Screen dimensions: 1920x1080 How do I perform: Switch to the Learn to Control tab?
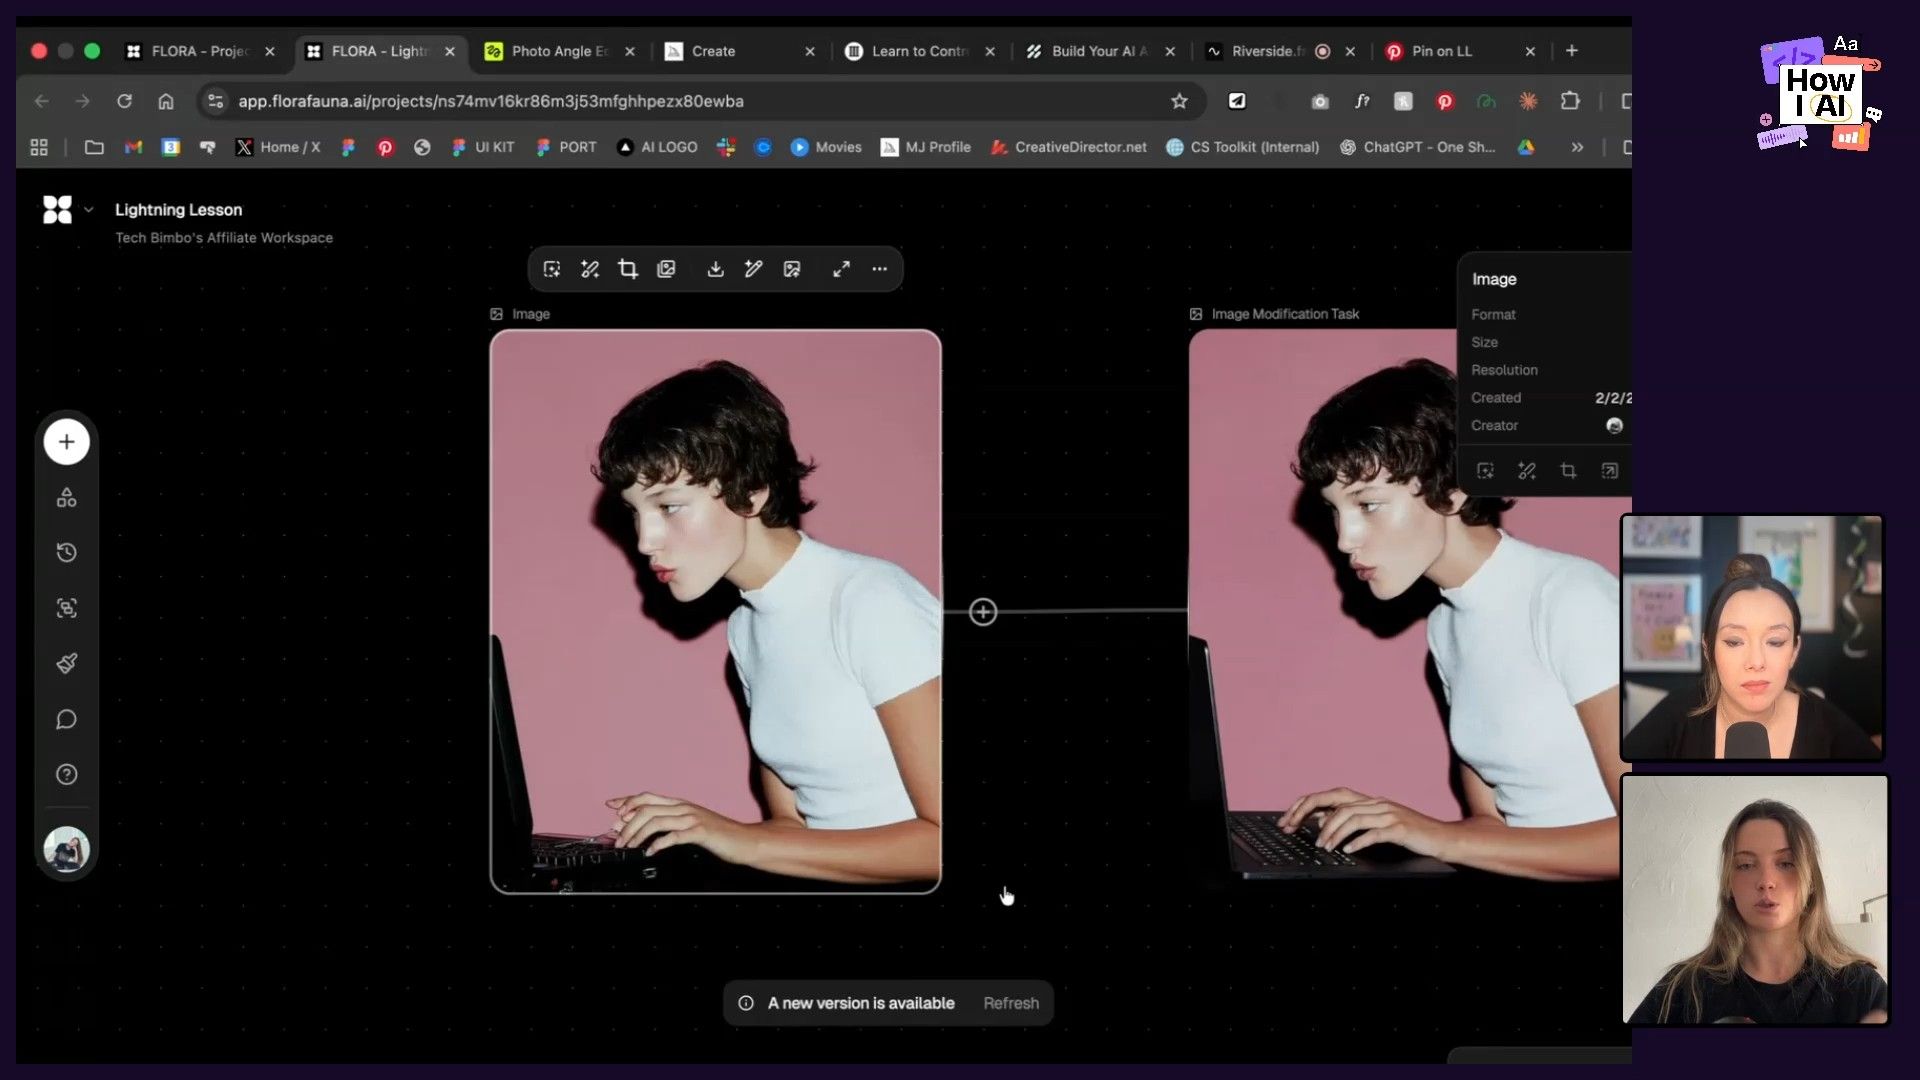click(x=919, y=51)
